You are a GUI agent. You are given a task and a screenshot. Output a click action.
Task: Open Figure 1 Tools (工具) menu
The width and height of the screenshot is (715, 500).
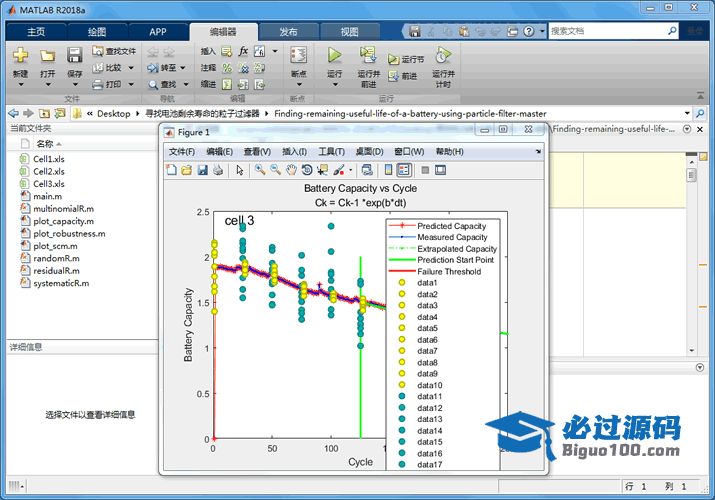tap(332, 152)
